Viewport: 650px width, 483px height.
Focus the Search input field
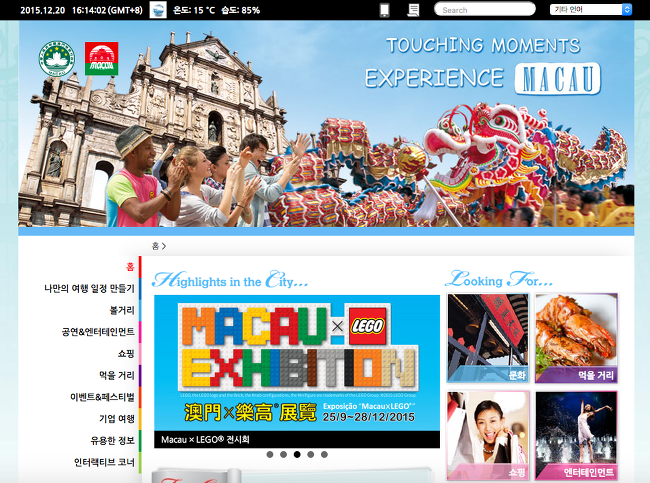pos(485,10)
